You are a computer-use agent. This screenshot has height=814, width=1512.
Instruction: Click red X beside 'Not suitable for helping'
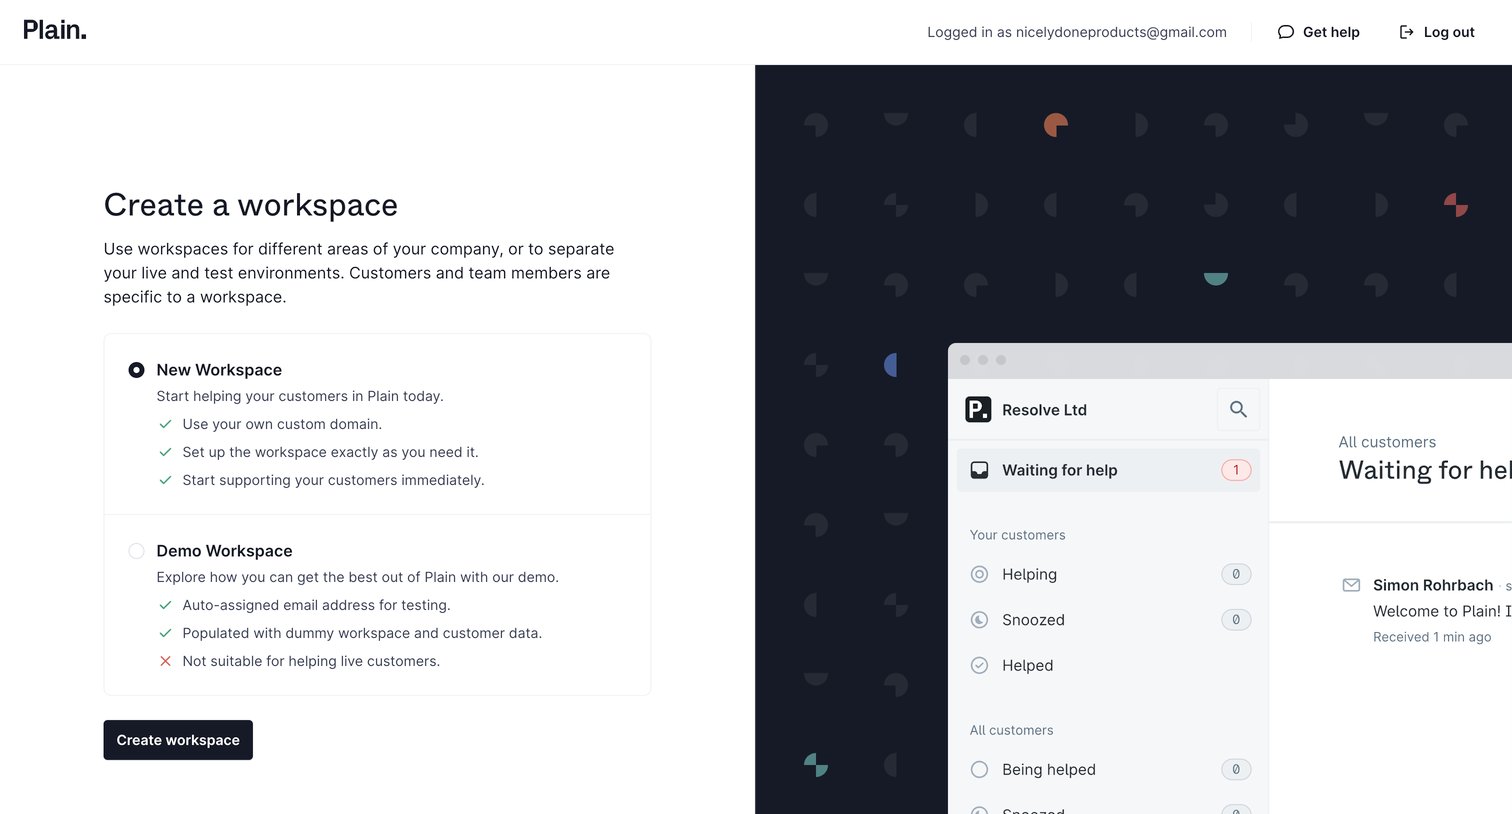coord(165,661)
